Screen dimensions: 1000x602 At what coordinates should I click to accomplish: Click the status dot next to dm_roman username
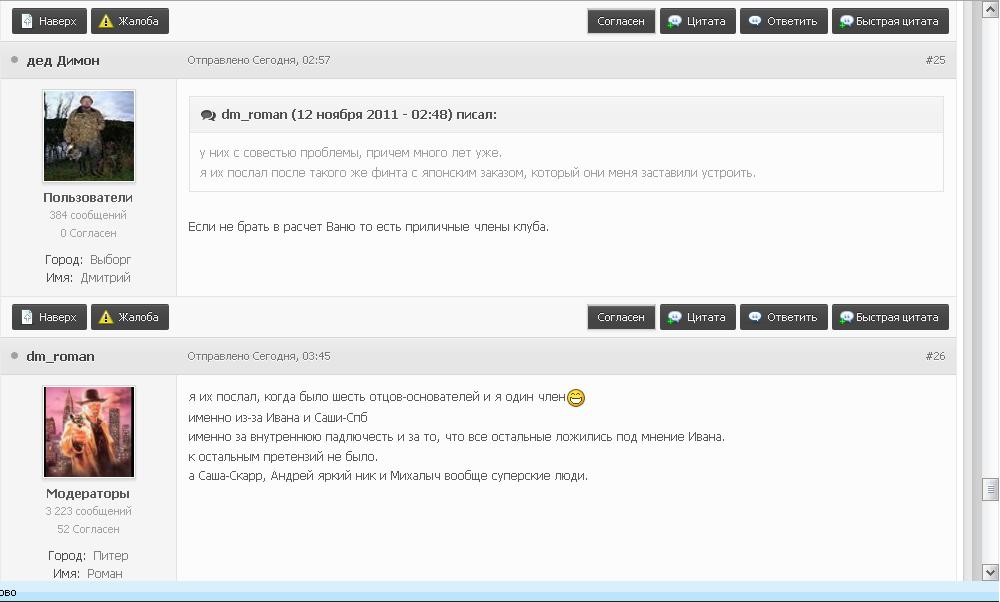(x=15, y=356)
